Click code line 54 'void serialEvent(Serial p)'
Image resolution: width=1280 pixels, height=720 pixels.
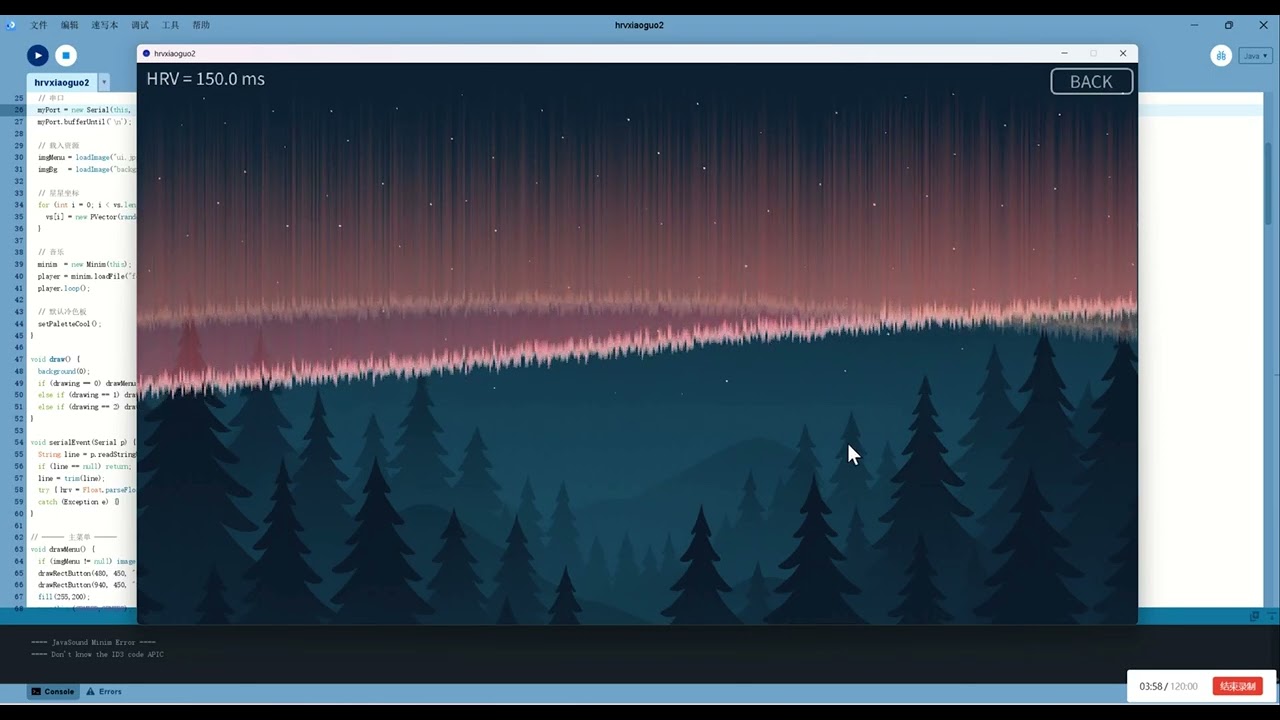[x=82, y=442]
